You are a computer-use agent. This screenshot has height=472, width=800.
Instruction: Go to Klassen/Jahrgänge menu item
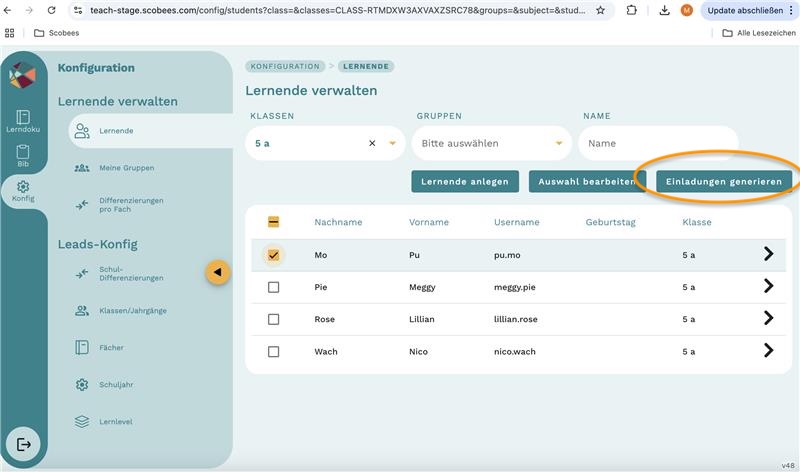pos(132,311)
